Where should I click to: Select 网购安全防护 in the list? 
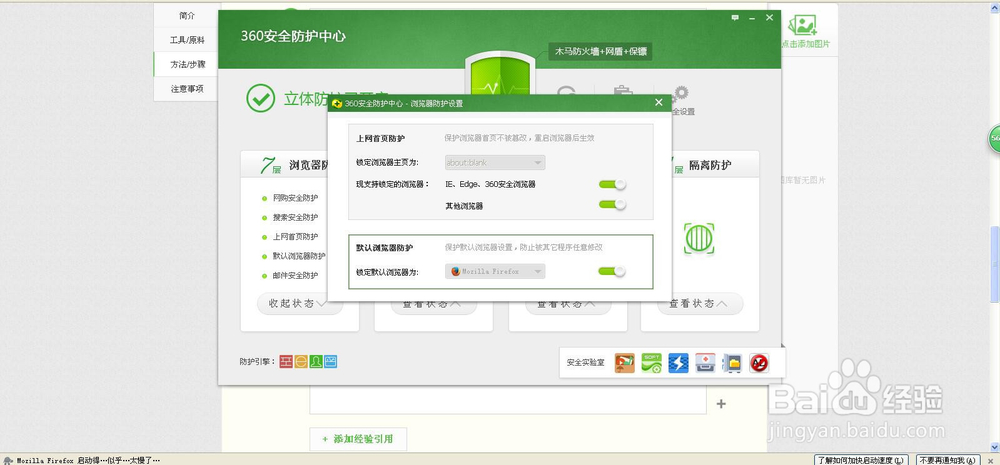295,198
